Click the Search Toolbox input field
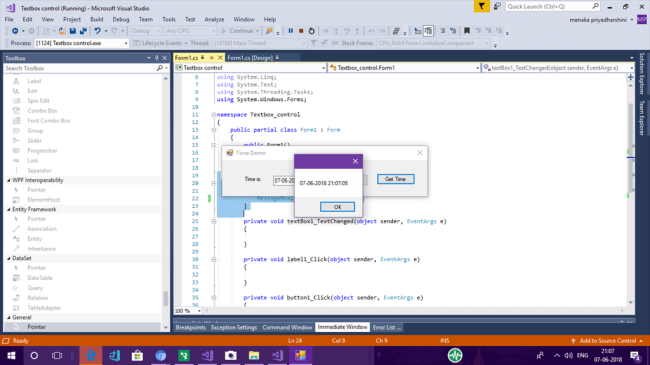Viewport: 650px width, 365px height. point(80,68)
